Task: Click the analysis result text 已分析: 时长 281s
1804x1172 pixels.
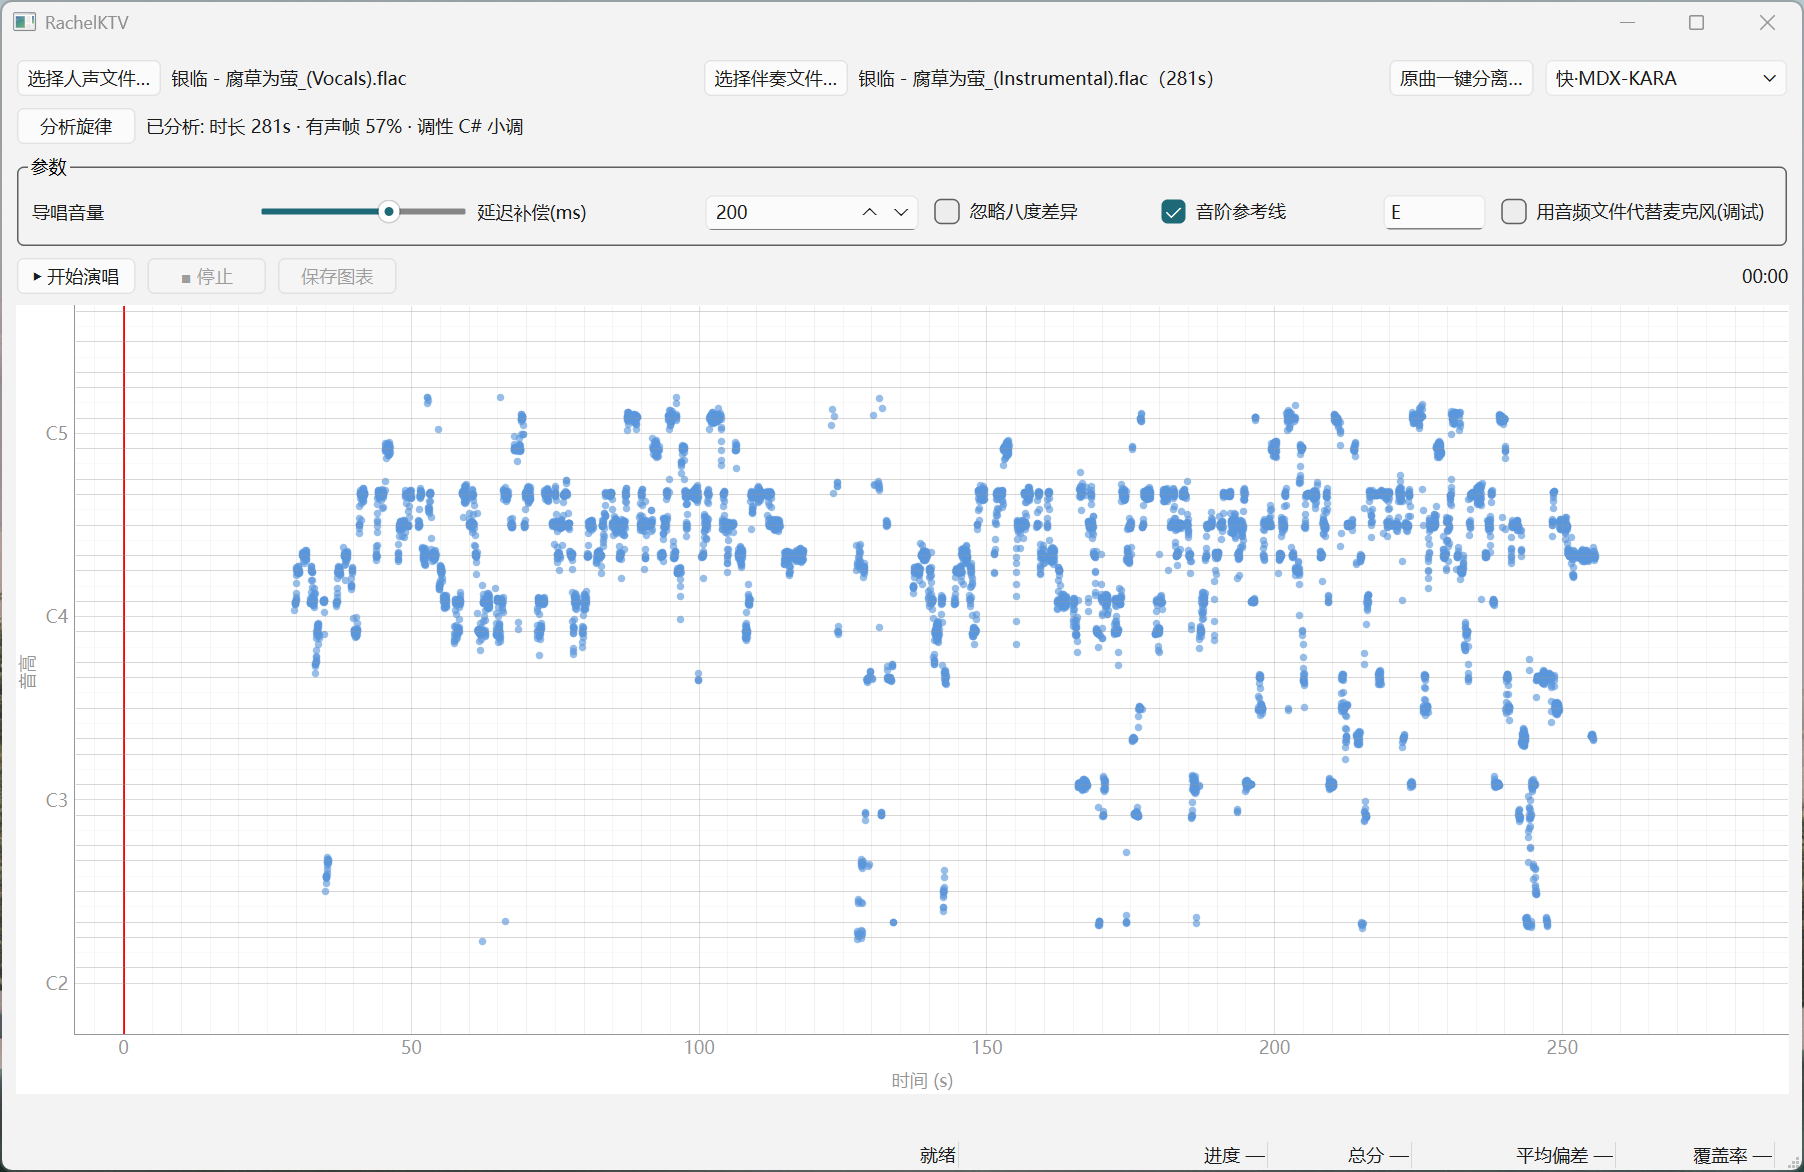Action: (219, 126)
